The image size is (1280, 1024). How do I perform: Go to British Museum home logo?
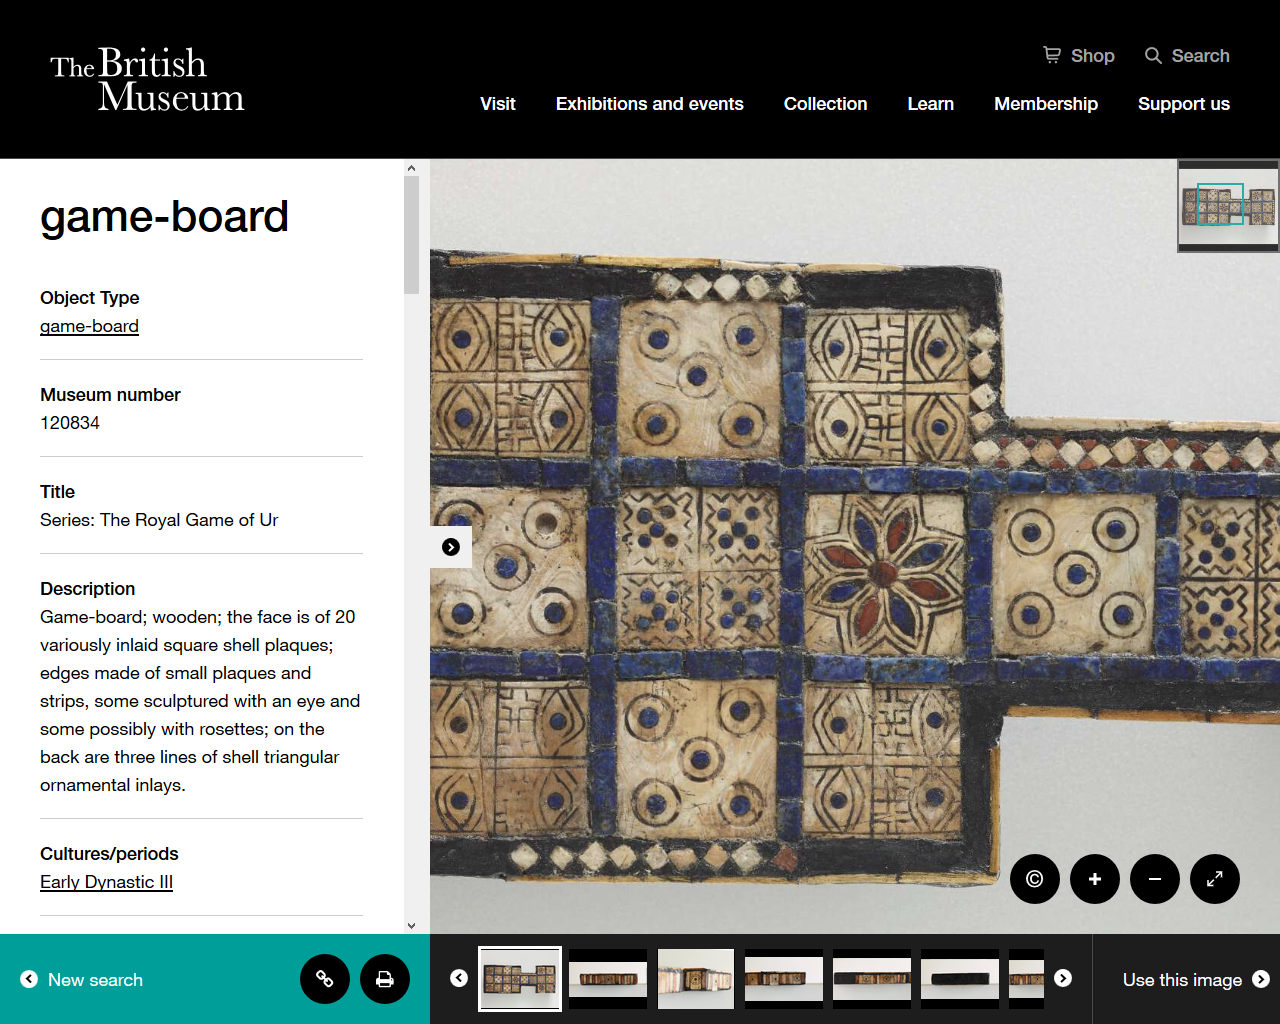(147, 79)
